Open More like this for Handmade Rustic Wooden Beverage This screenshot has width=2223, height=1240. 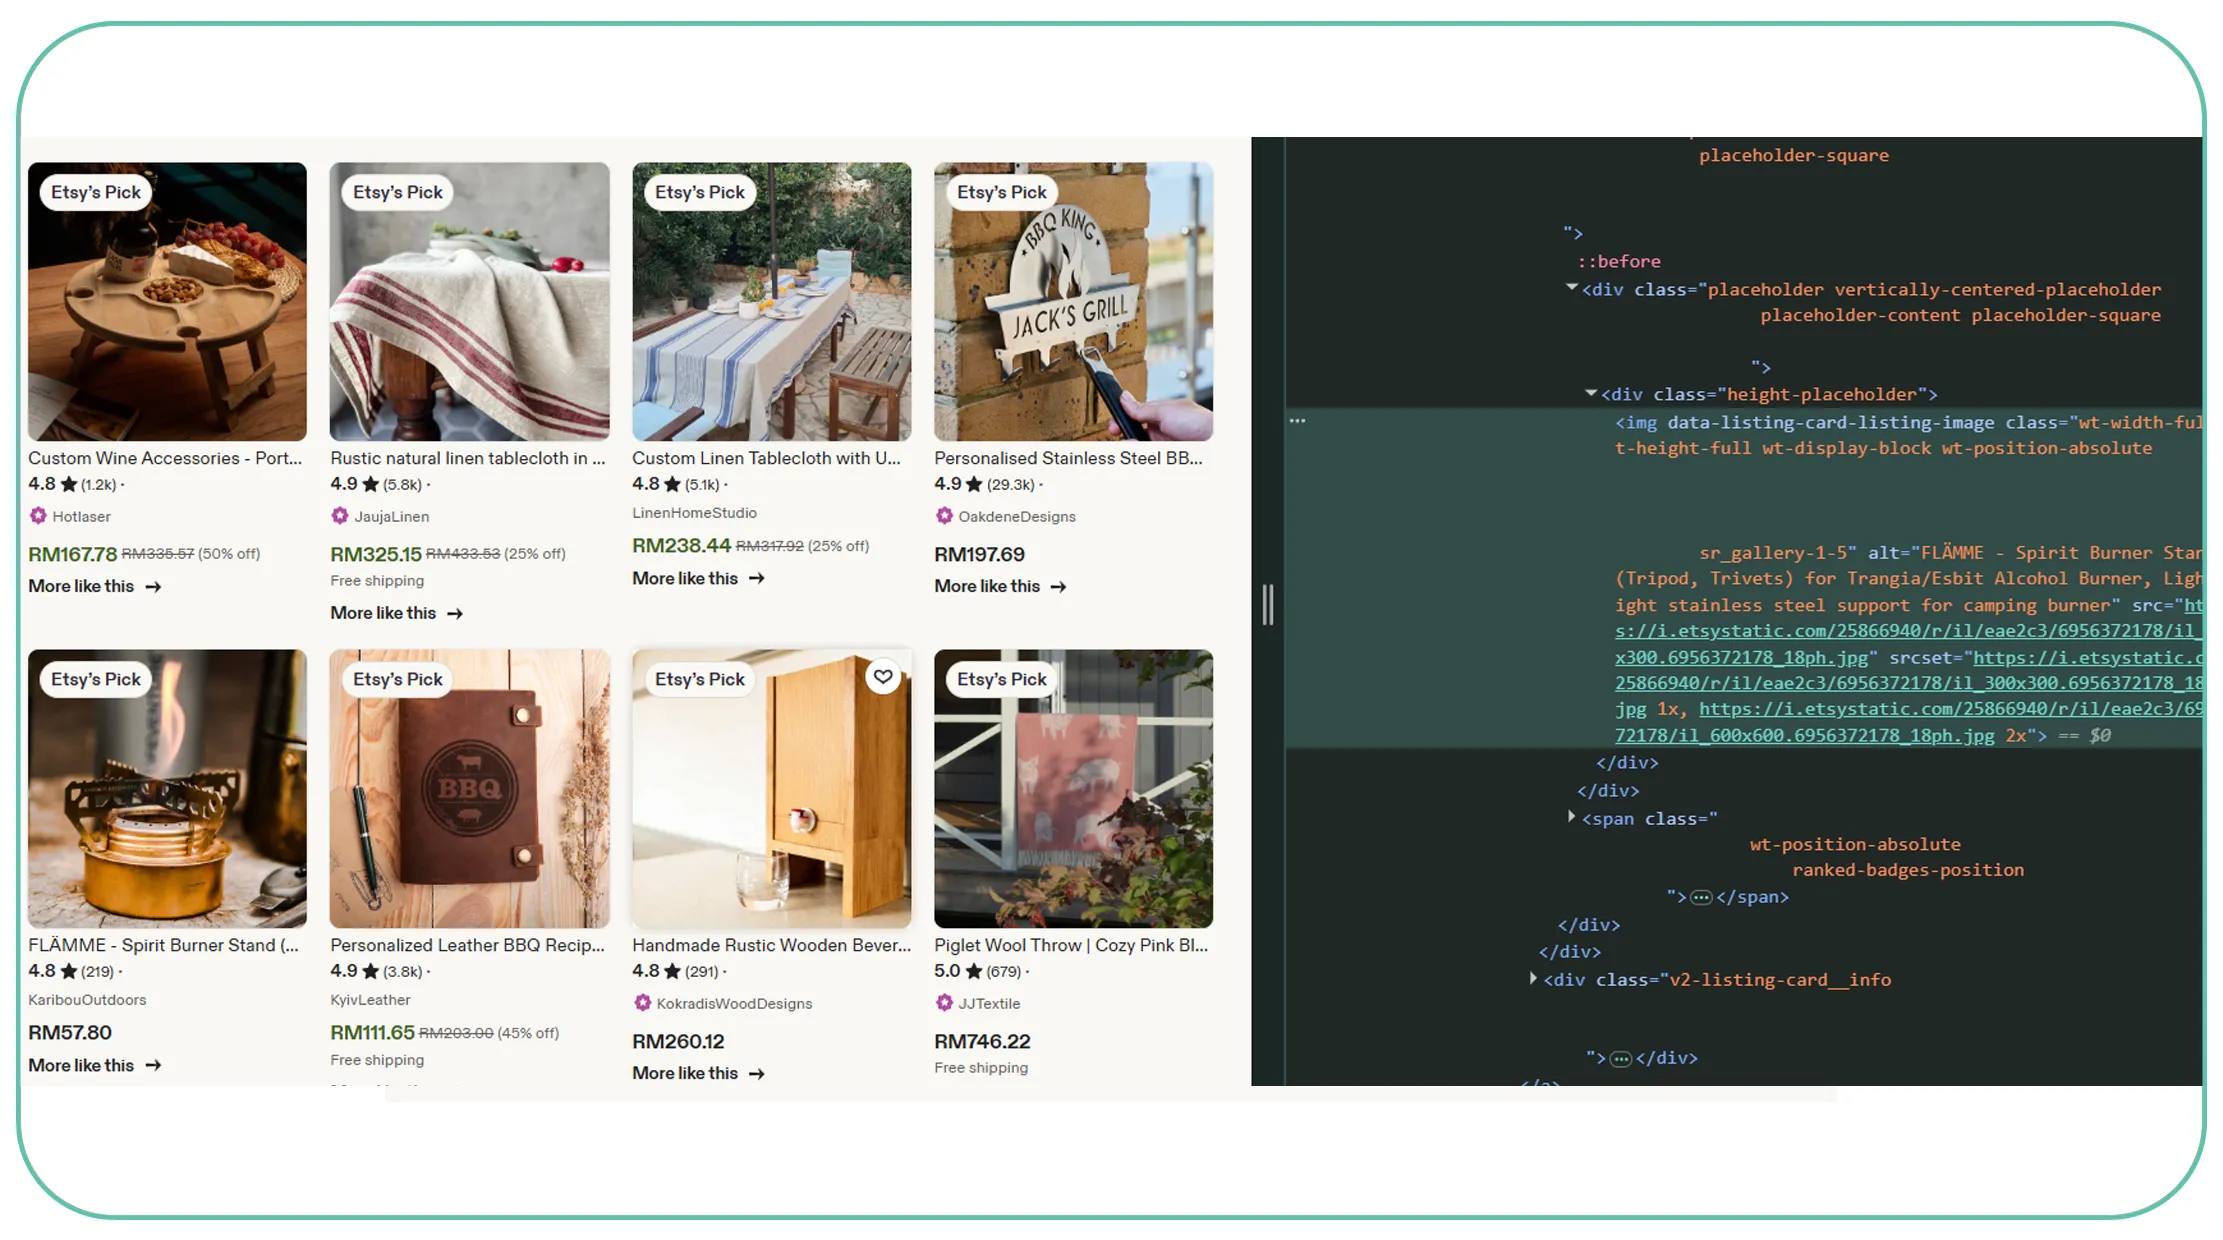699,1073
